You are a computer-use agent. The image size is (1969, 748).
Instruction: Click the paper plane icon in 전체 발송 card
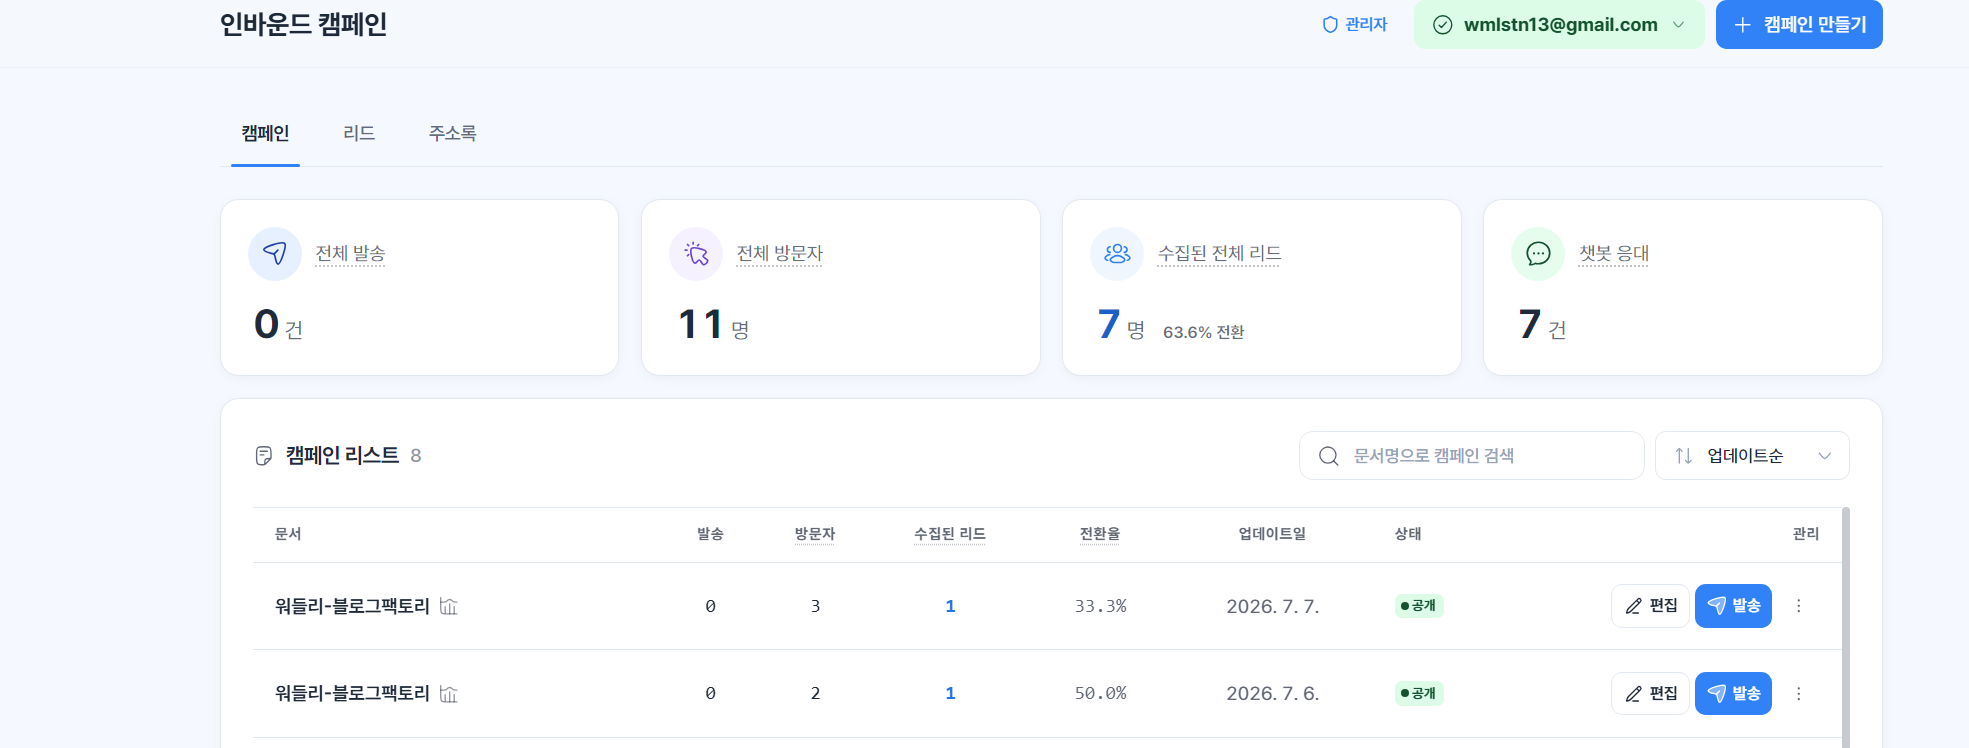(x=275, y=254)
